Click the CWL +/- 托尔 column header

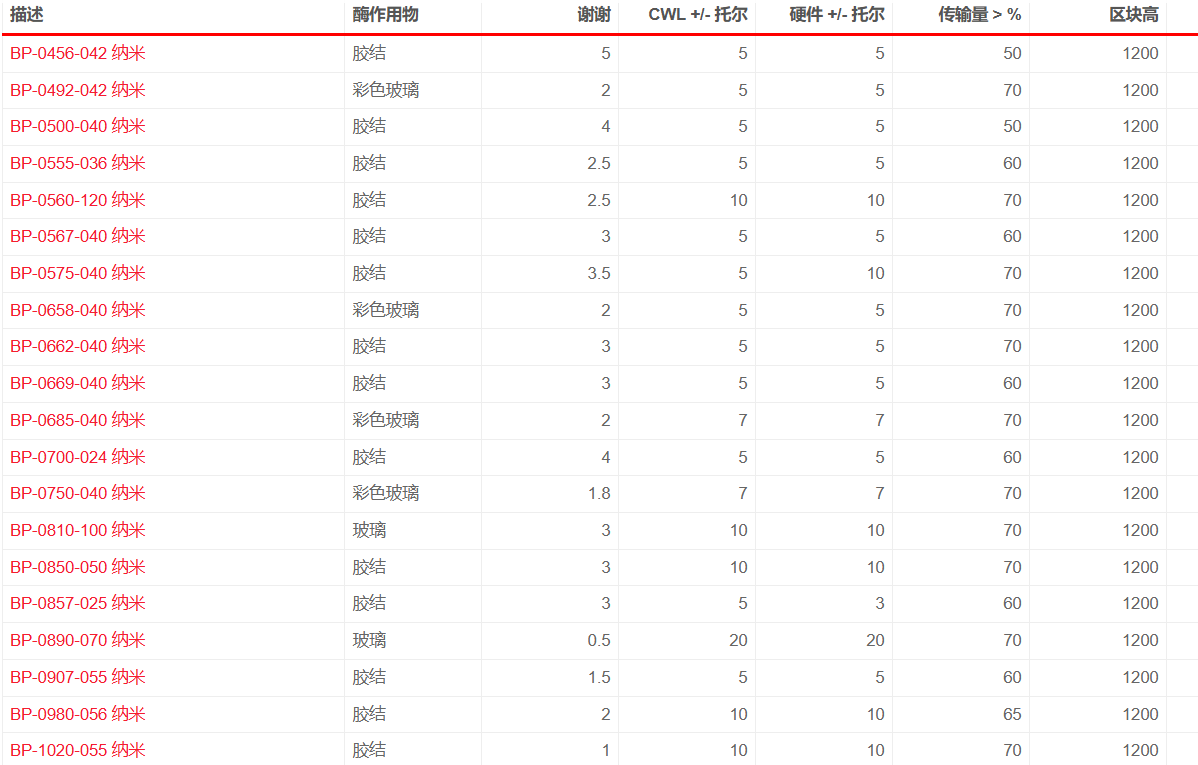(698, 15)
